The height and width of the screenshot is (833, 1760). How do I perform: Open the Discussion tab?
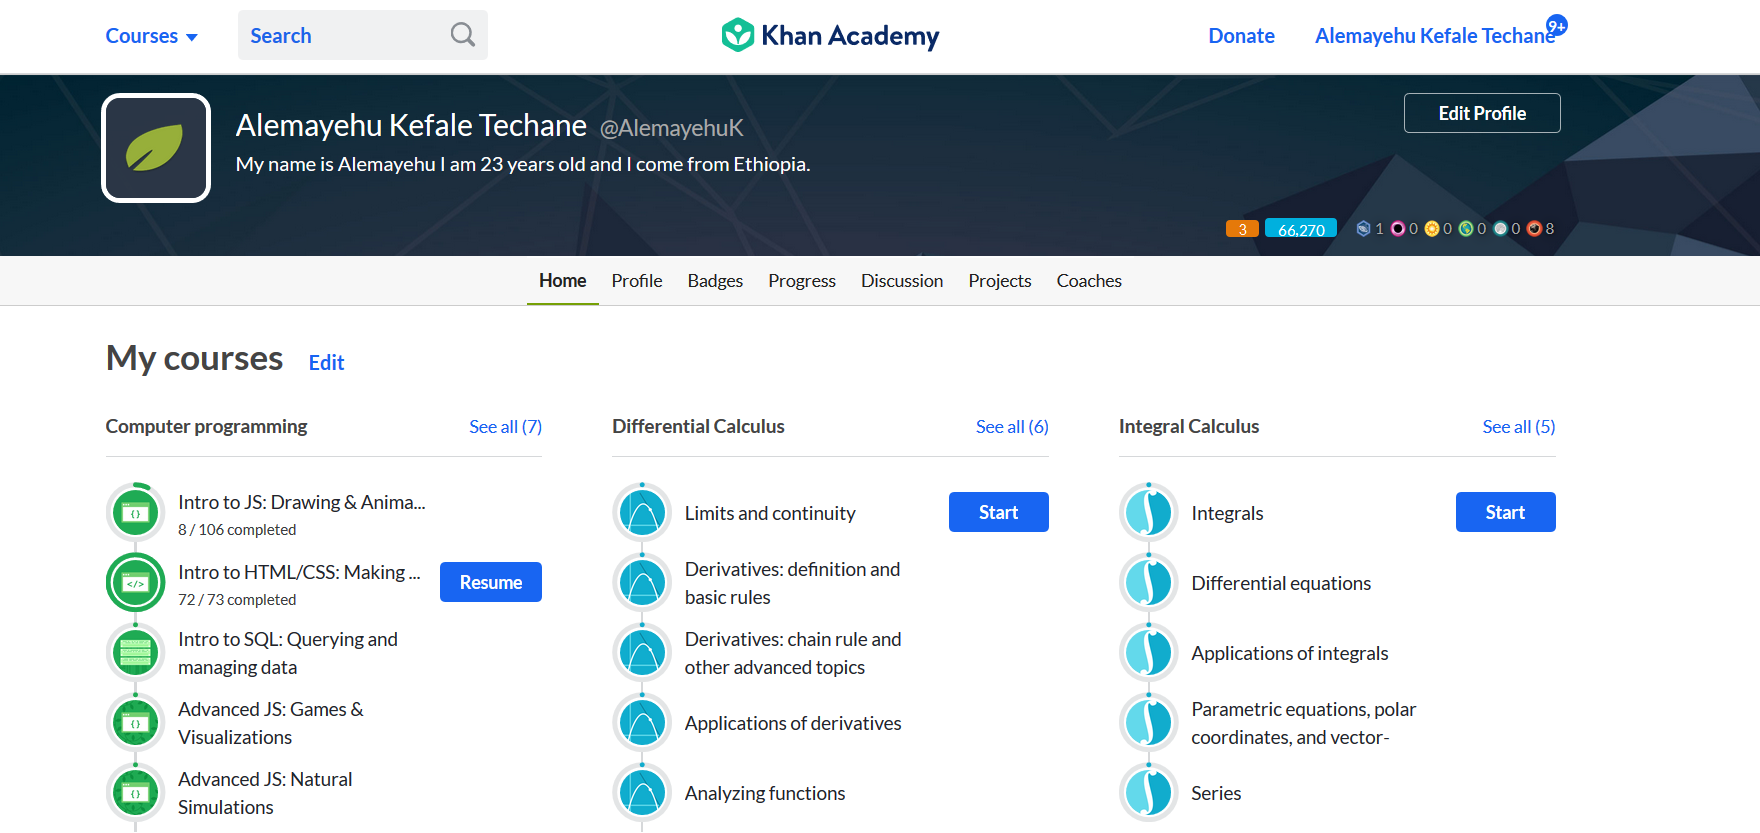click(902, 281)
